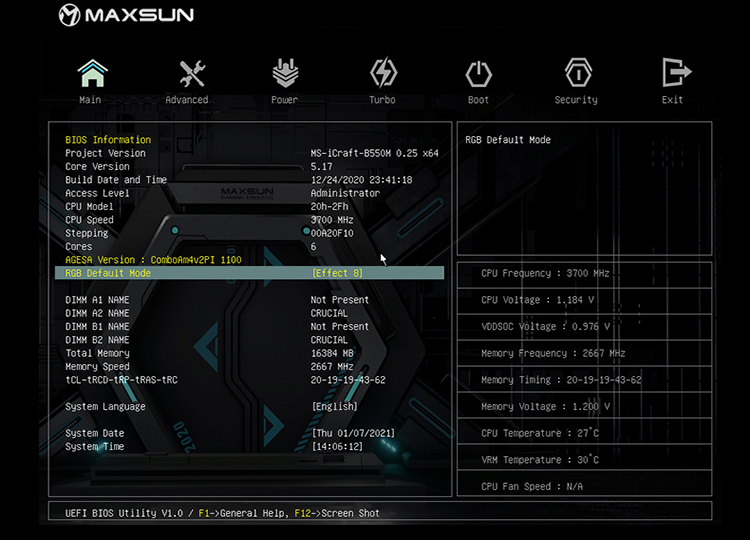750x540 pixels.
Task: Click the Stepping label
Action: coord(87,233)
